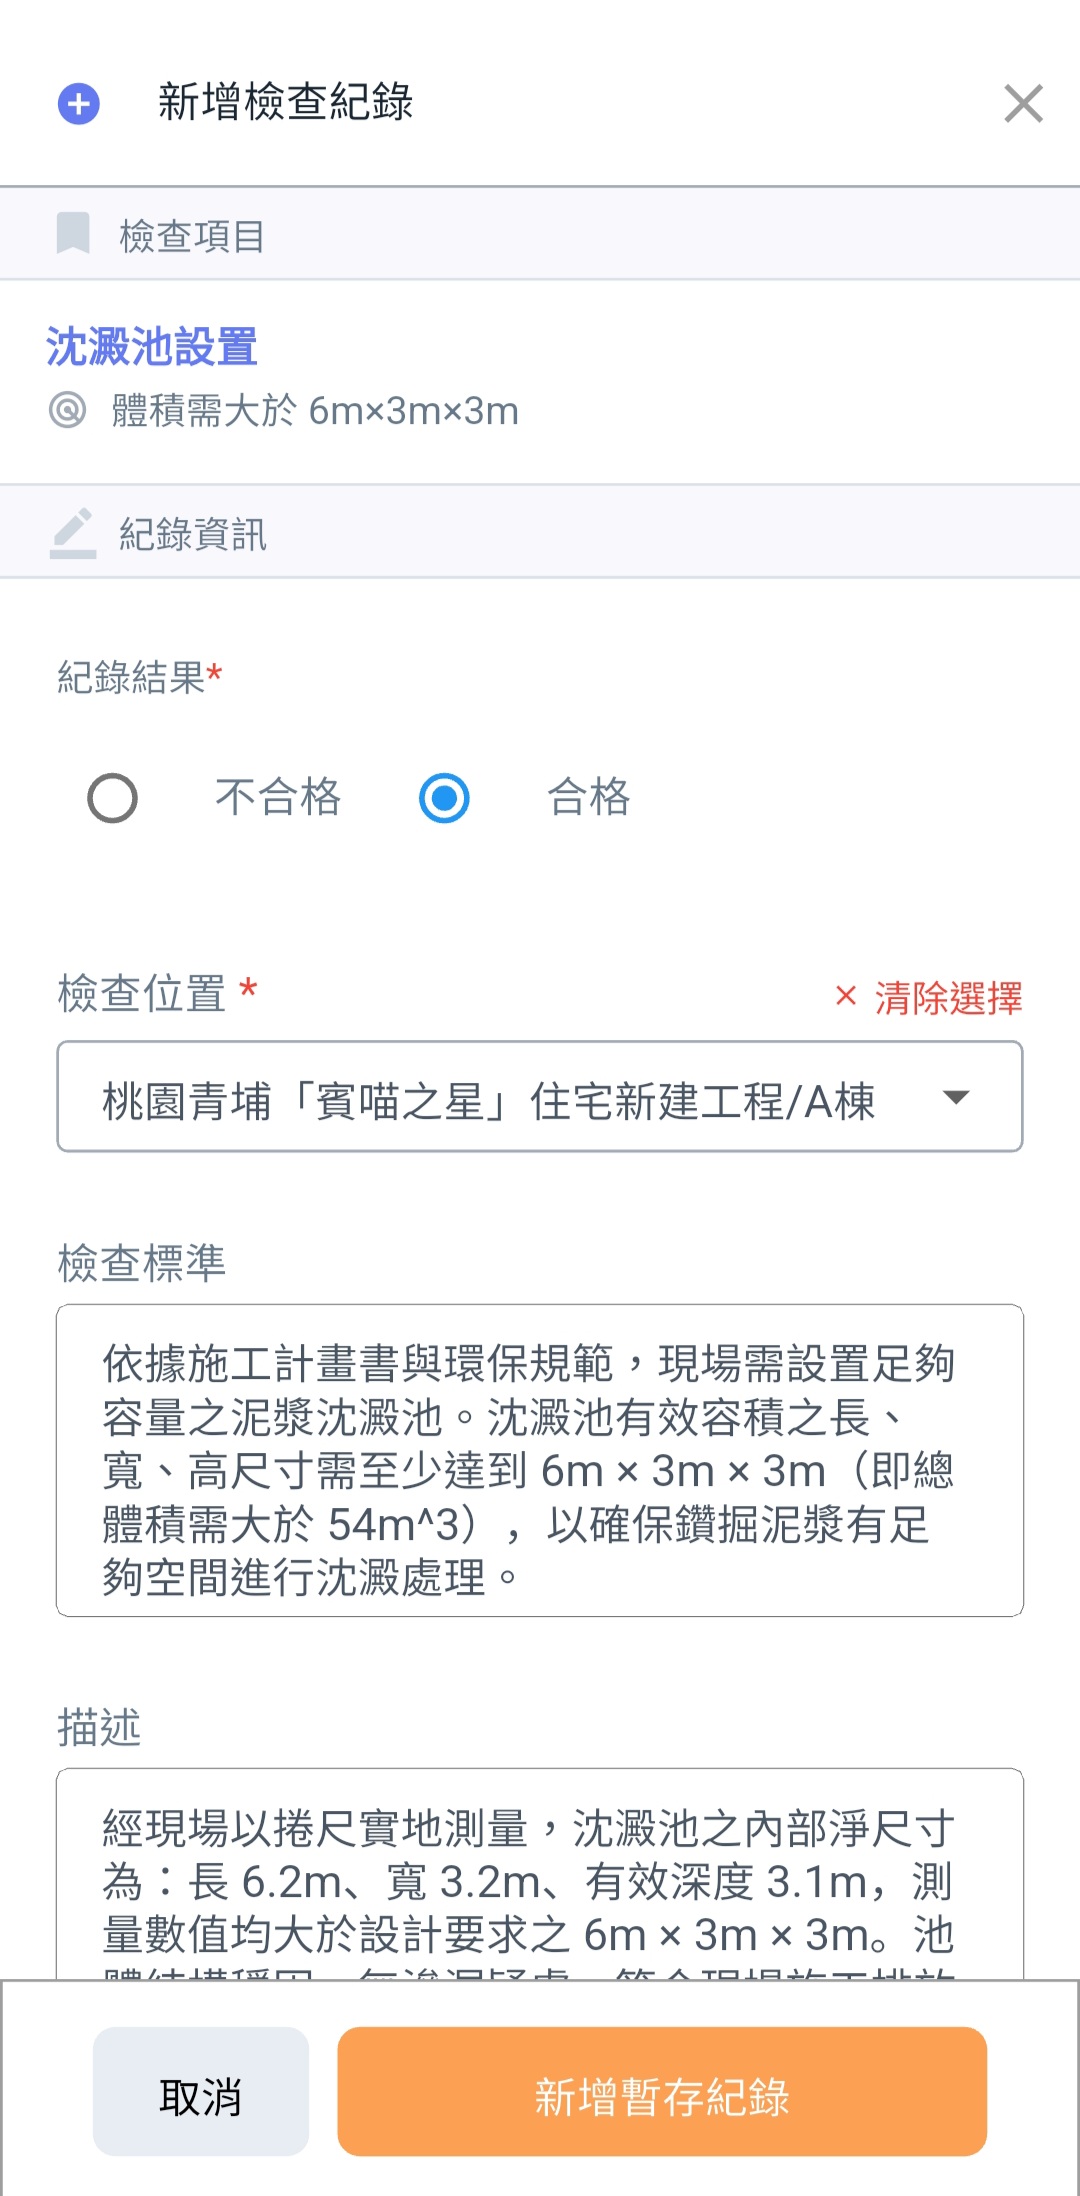Click the 紀錄資訊 section header
The height and width of the screenshot is (2196, 1080).
(x=193, y=534)
